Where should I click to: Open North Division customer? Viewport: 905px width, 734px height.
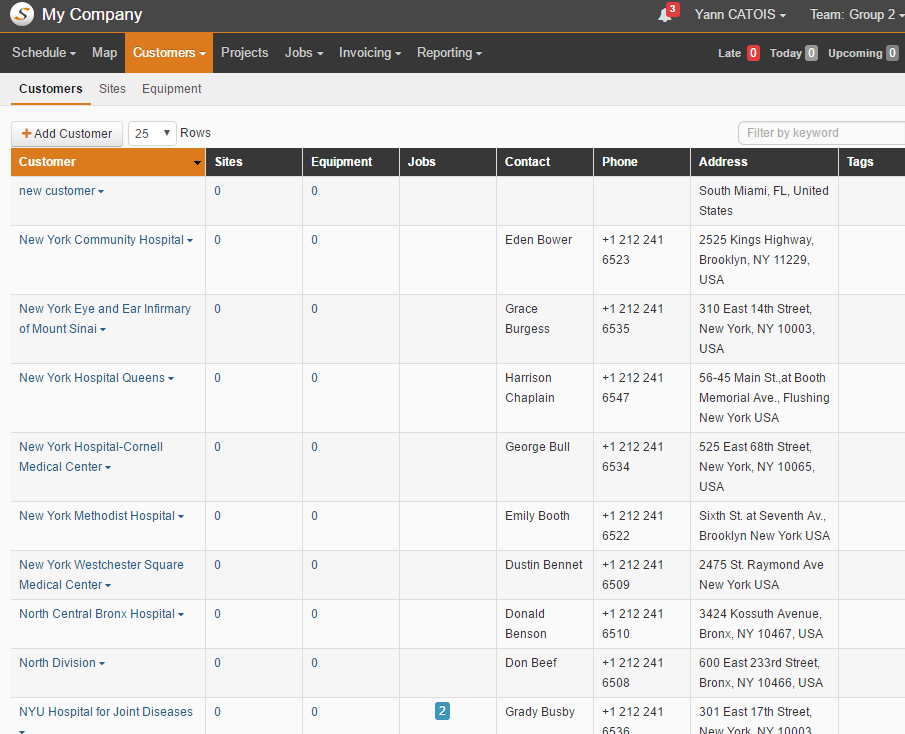pos(58,663)
